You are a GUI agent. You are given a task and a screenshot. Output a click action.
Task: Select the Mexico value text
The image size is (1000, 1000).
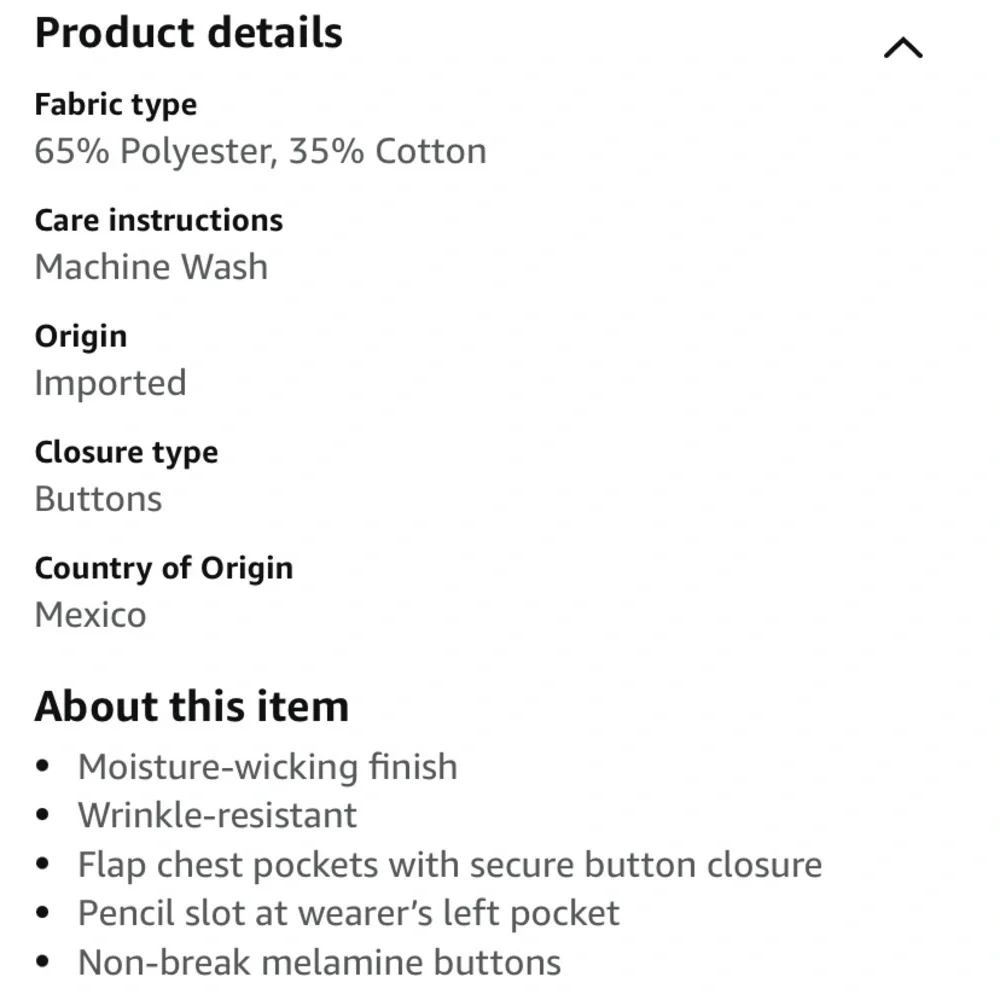pyautogui.click(x=90, y=615)
